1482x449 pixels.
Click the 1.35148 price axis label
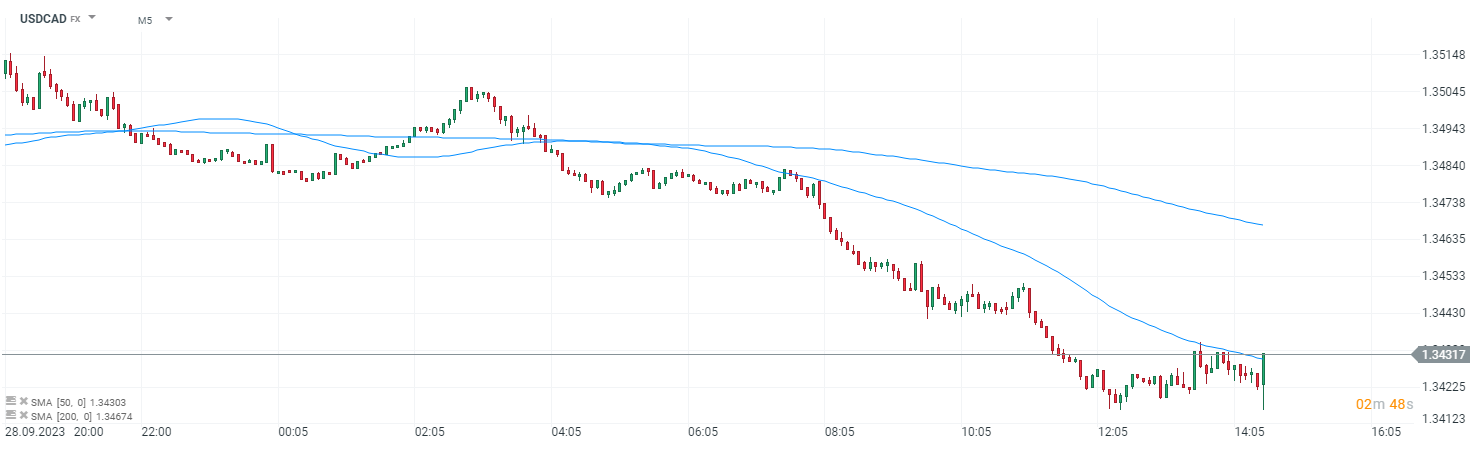pos(1443,55)
